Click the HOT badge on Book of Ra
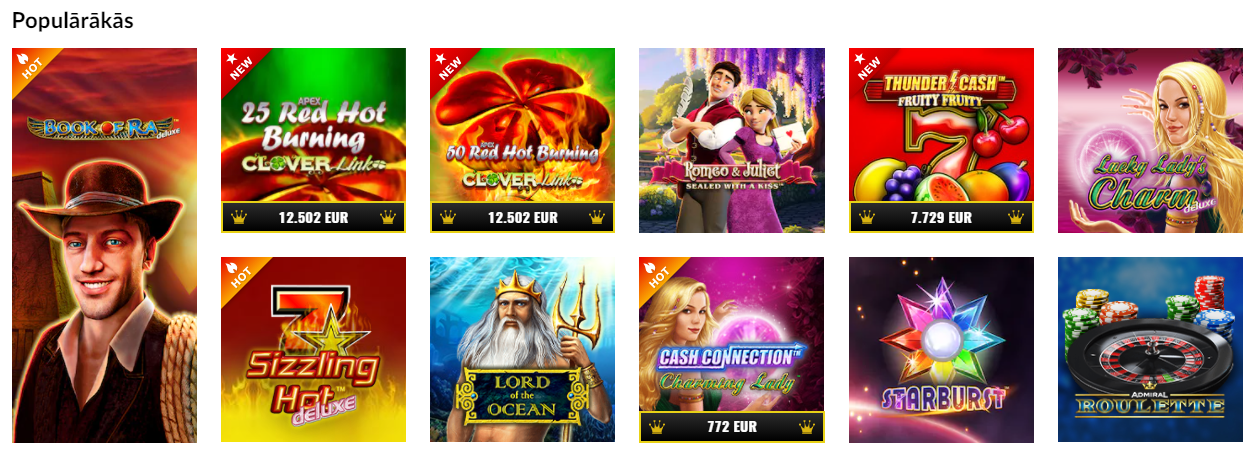The width and height of the screenshot is (1255, 459). 28,65
